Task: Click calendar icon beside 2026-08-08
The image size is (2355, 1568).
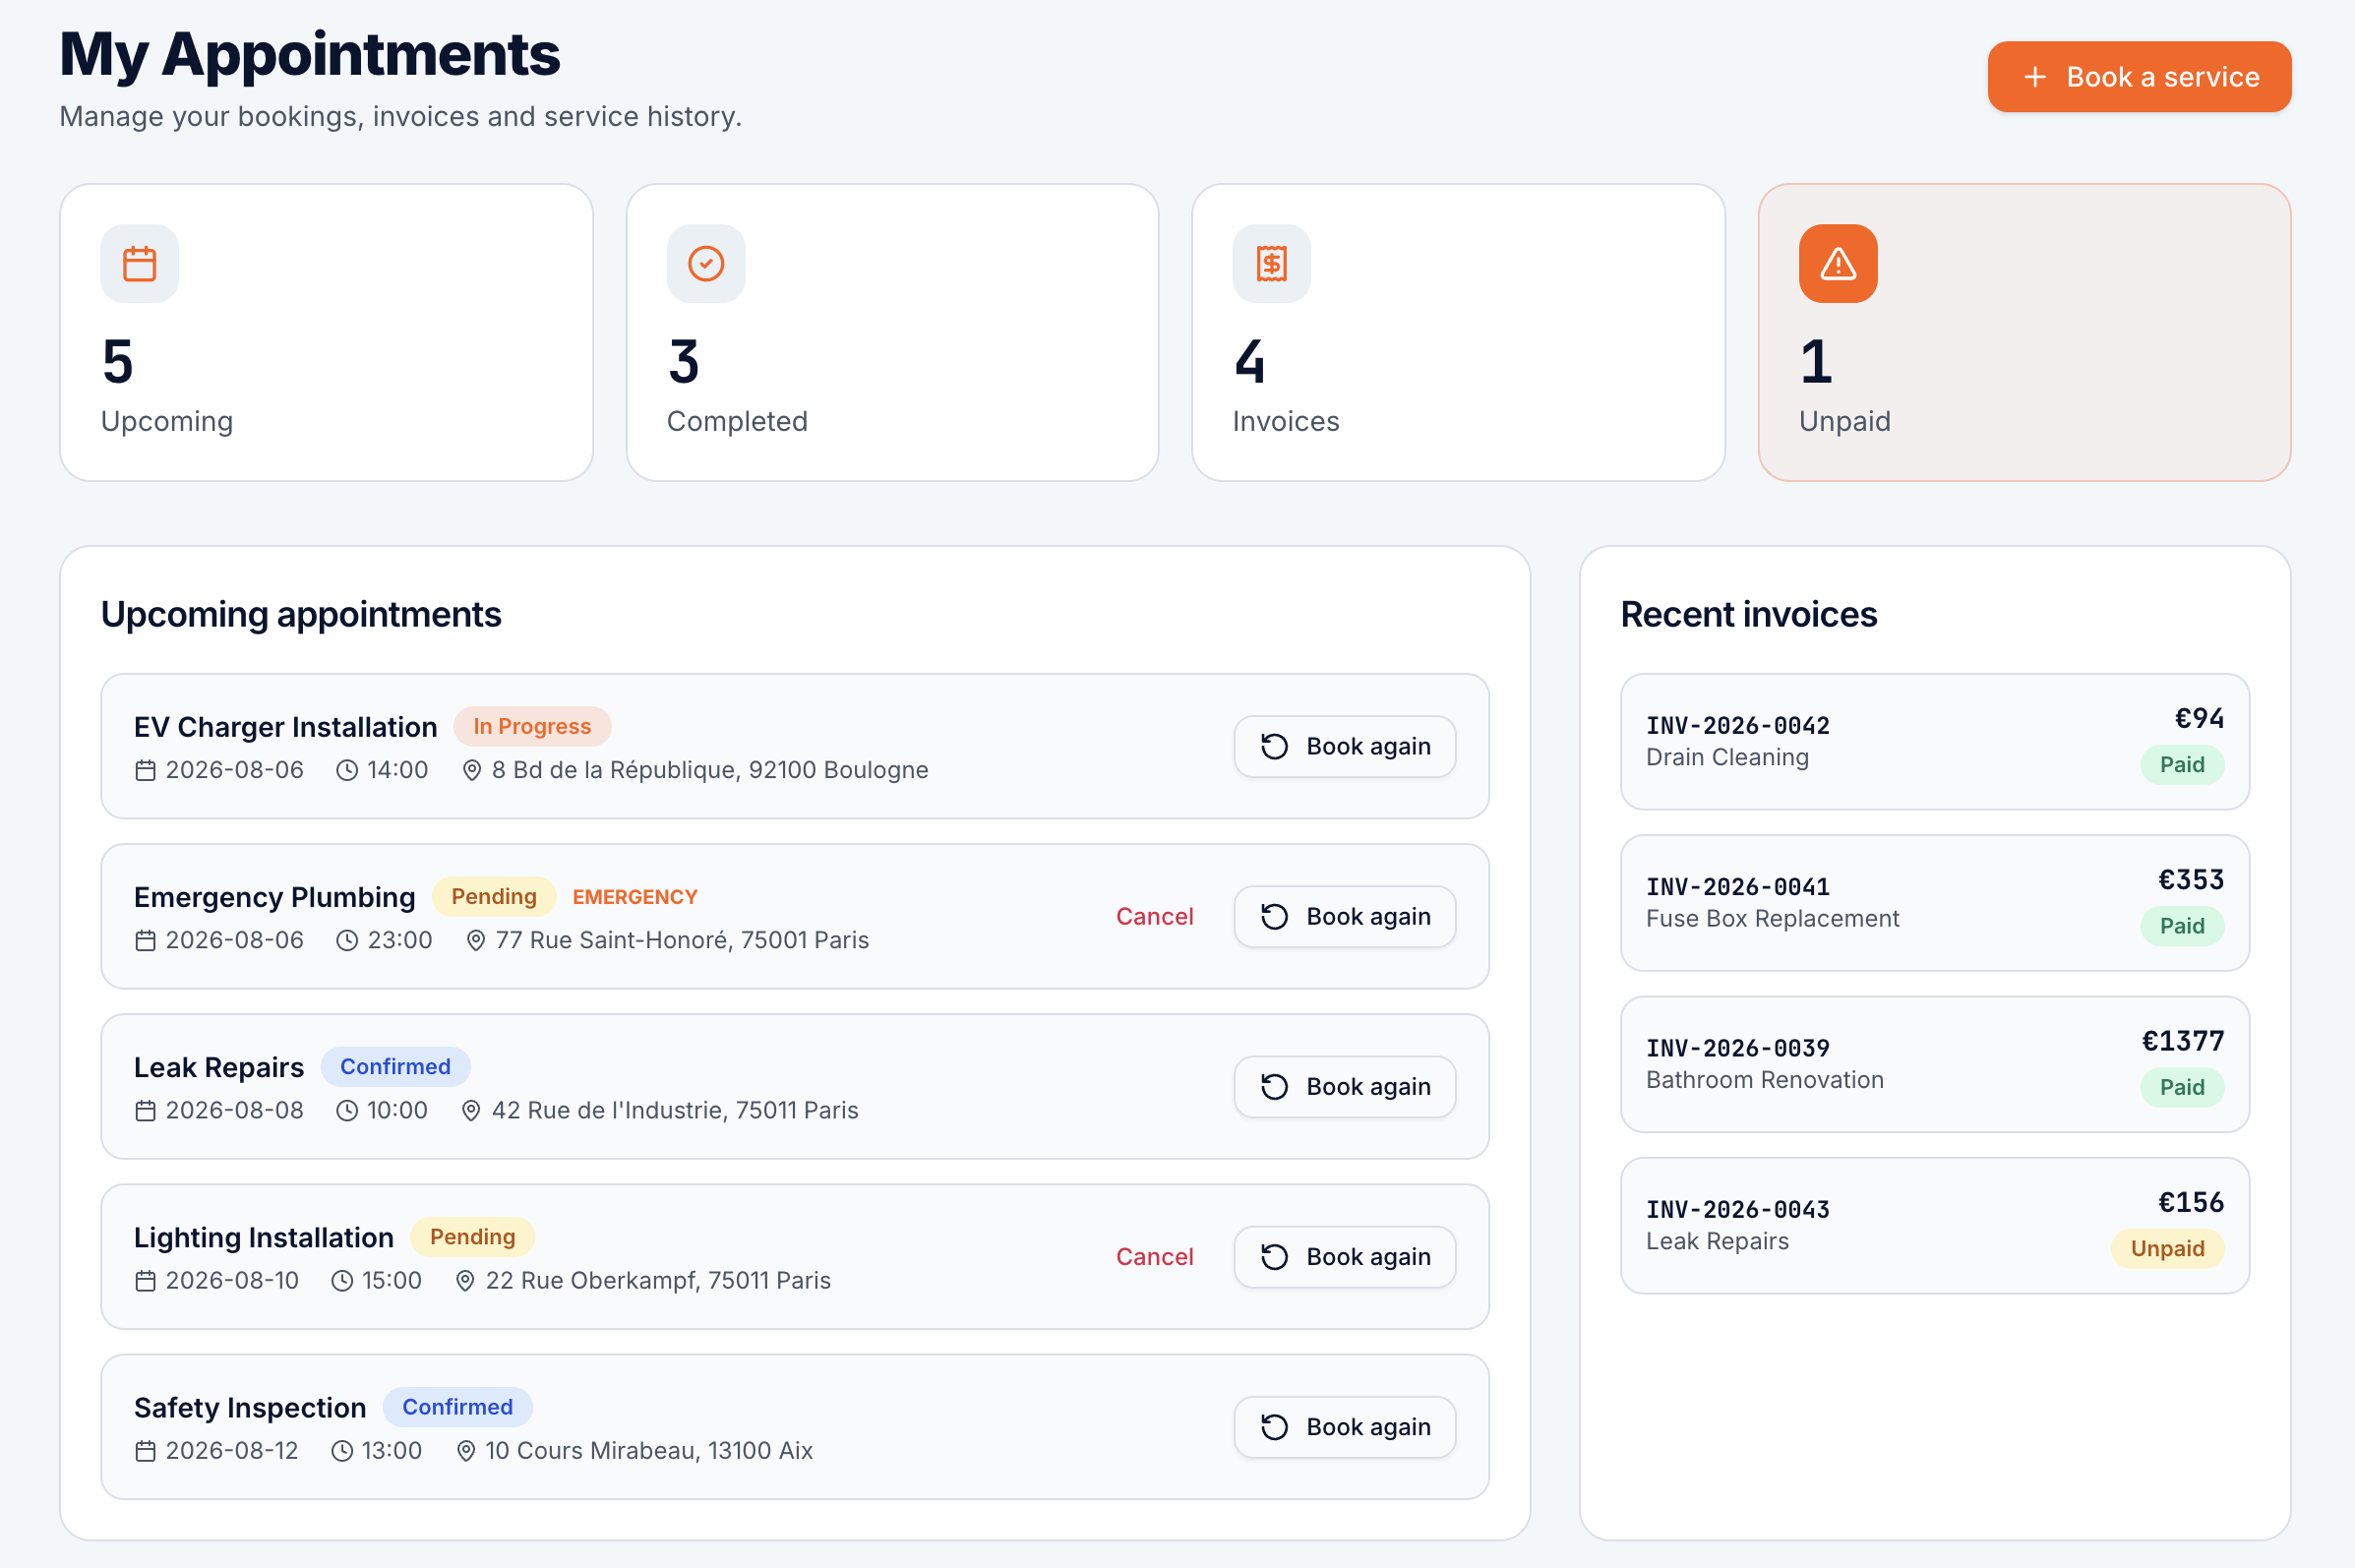Action: pyautogui.click(x=146, y=1110)
